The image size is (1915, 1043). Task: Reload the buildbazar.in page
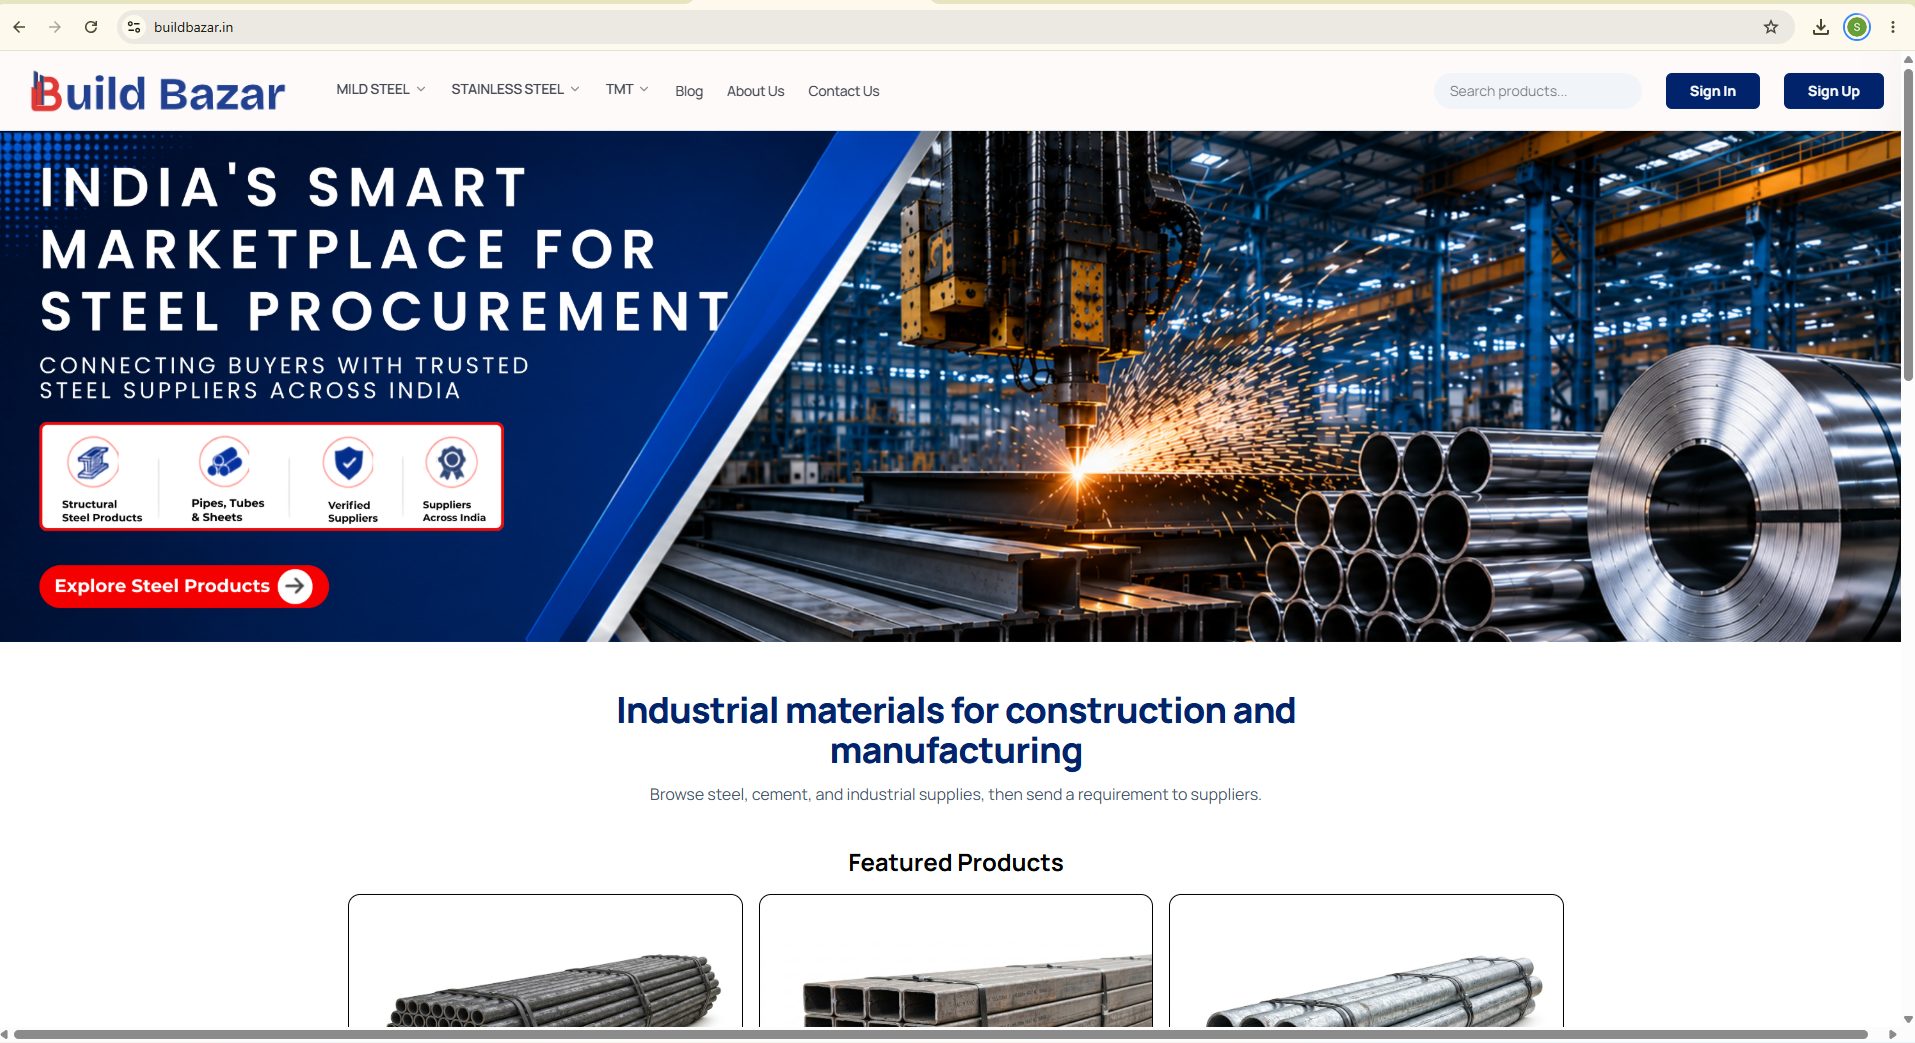91,27
